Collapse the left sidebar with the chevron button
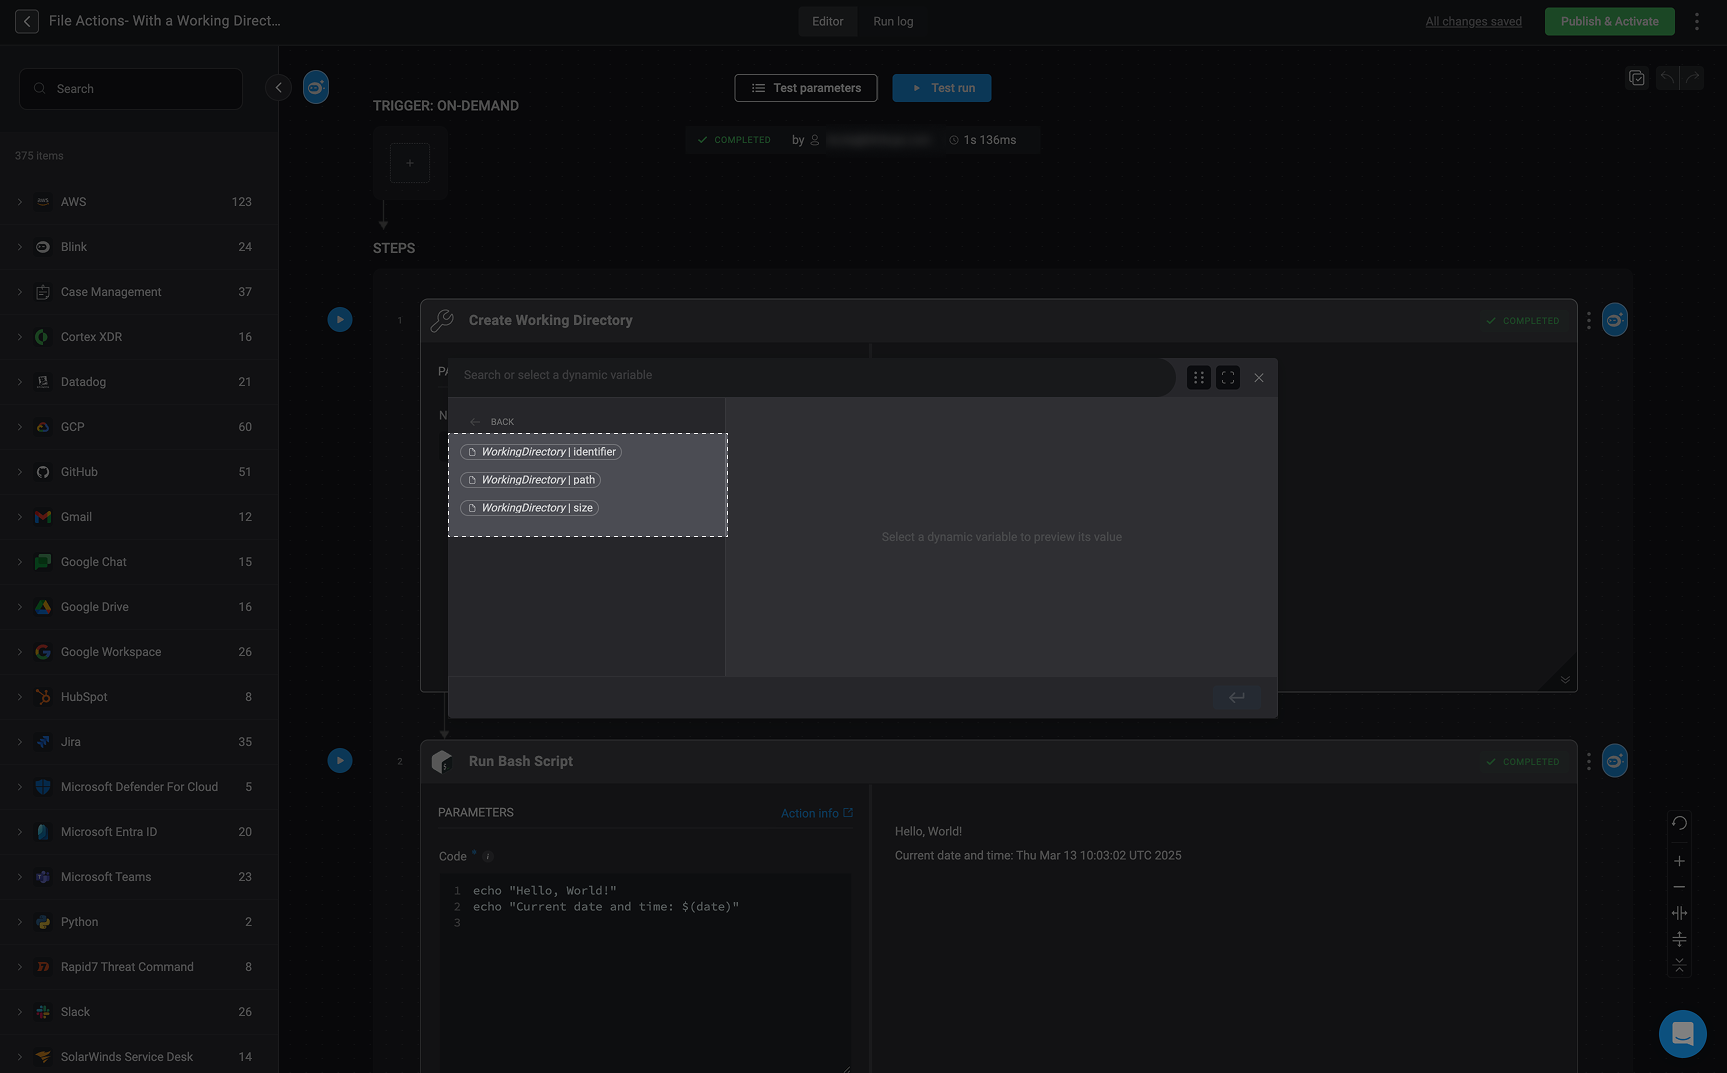 [x=278, y=88]
